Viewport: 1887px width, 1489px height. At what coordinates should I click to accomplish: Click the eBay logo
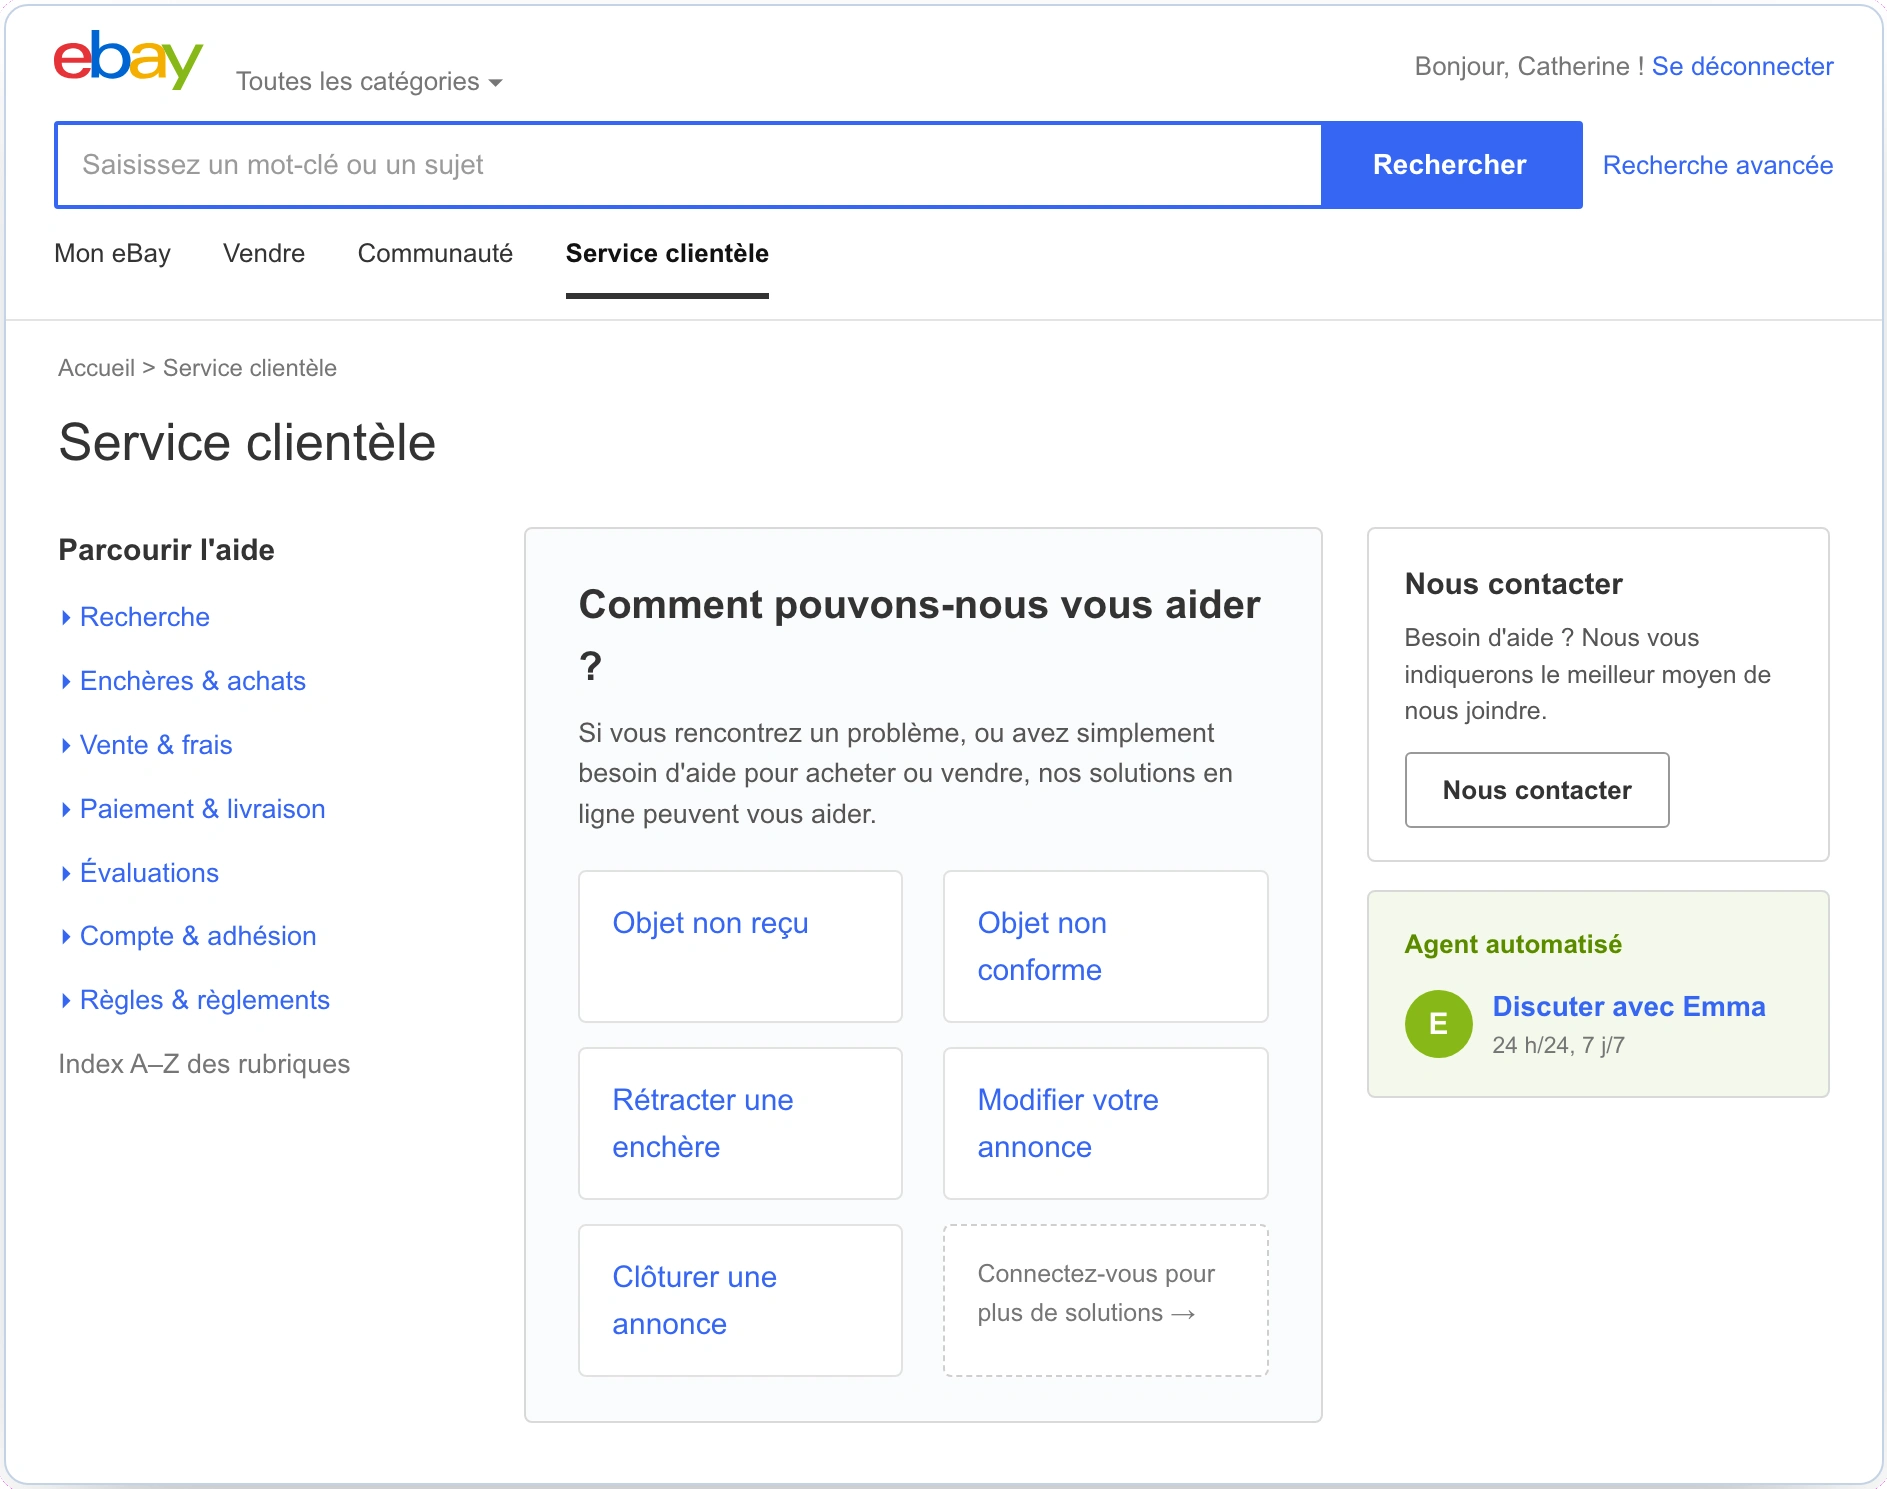(x=128, y=60)
